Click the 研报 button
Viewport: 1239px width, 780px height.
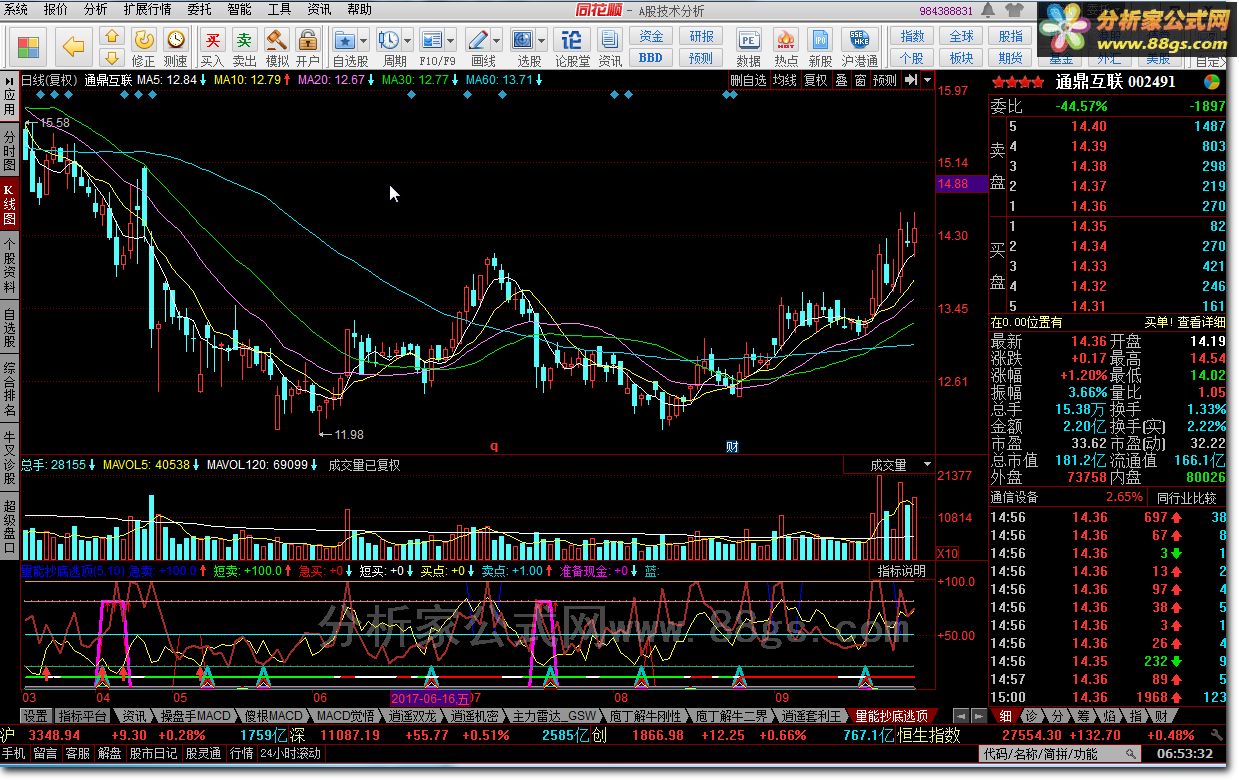pyautogui.click(x=701, y=37)
